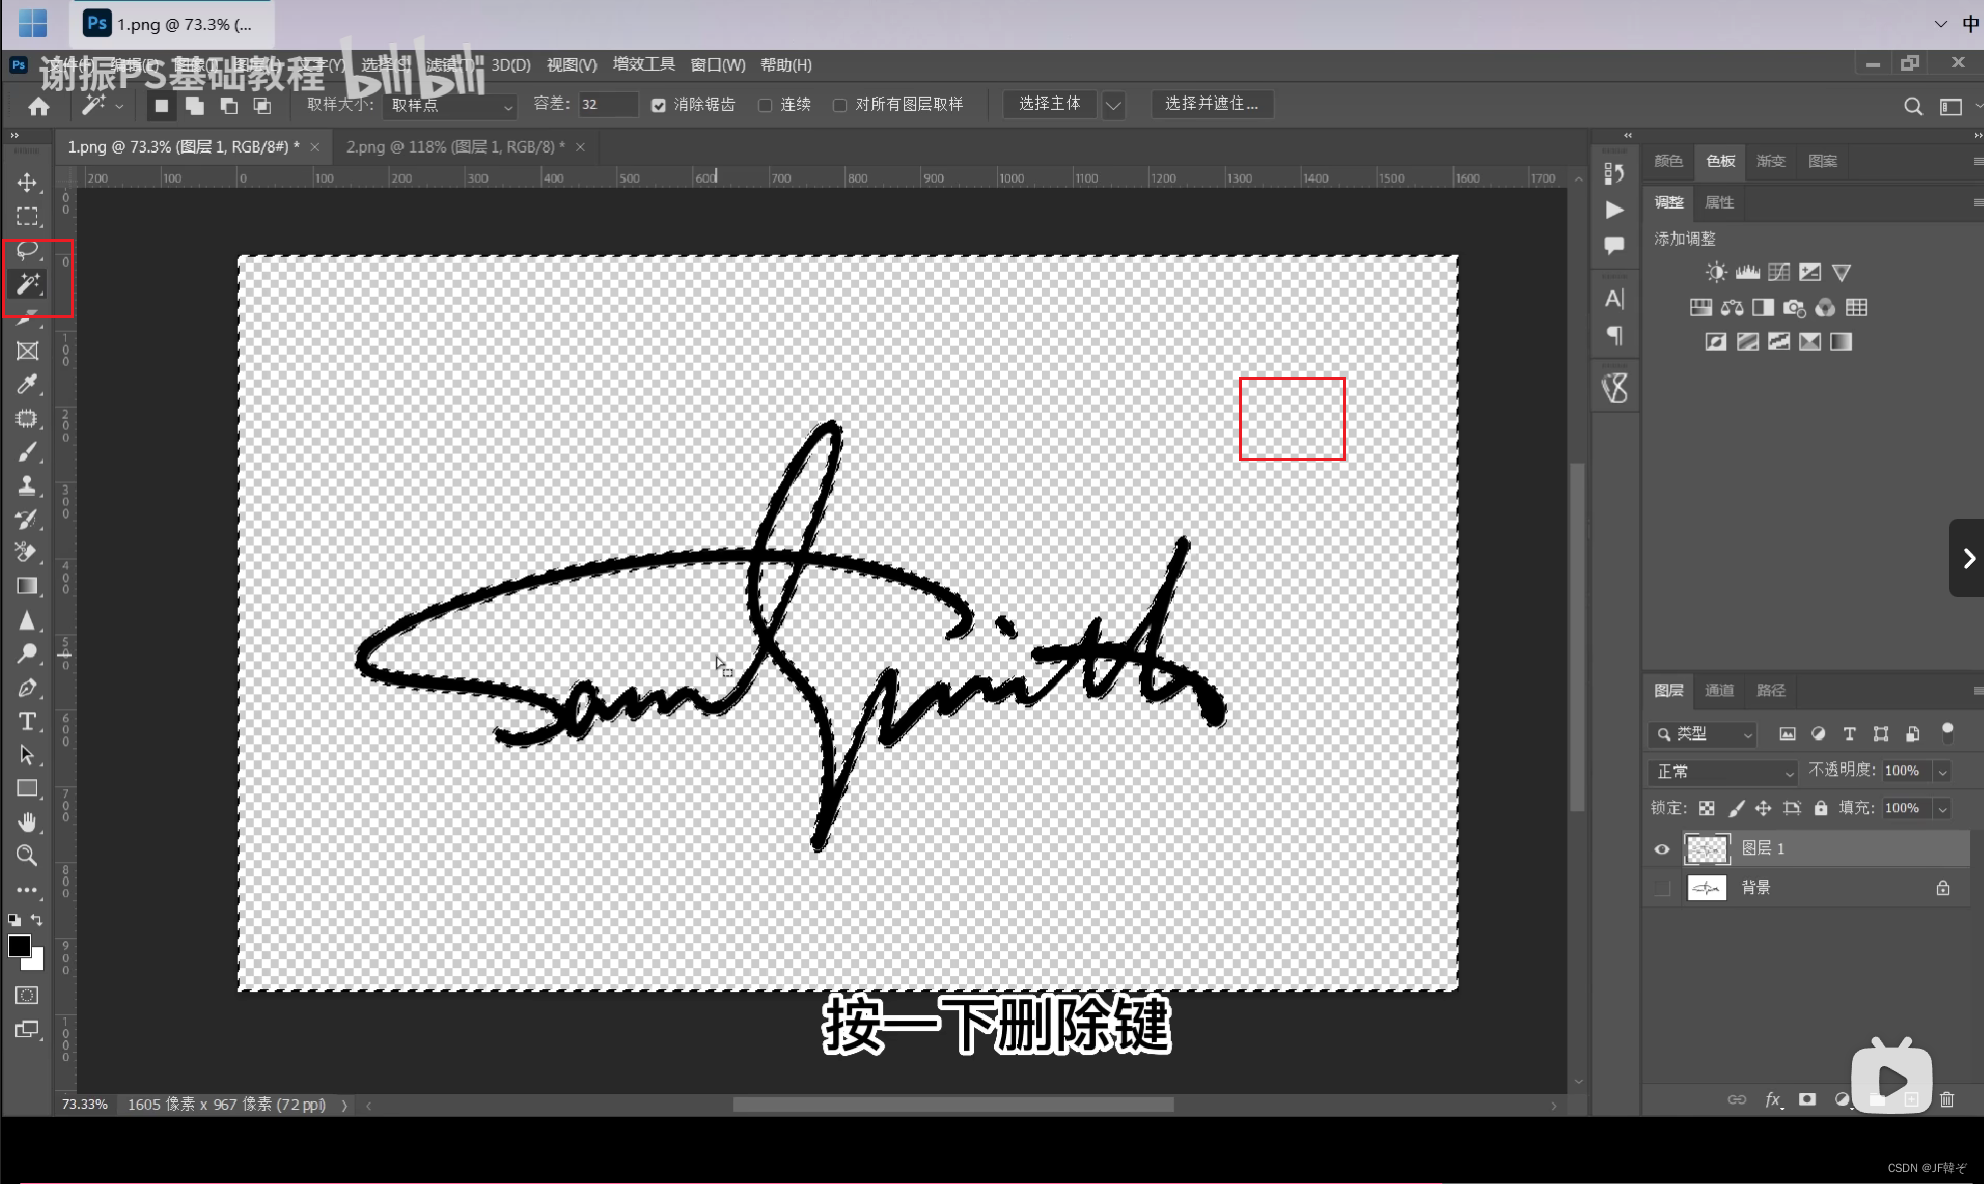Select the Zoom tool
Viewport: 1984px width, 1184px height.
(x=27, y=856)
